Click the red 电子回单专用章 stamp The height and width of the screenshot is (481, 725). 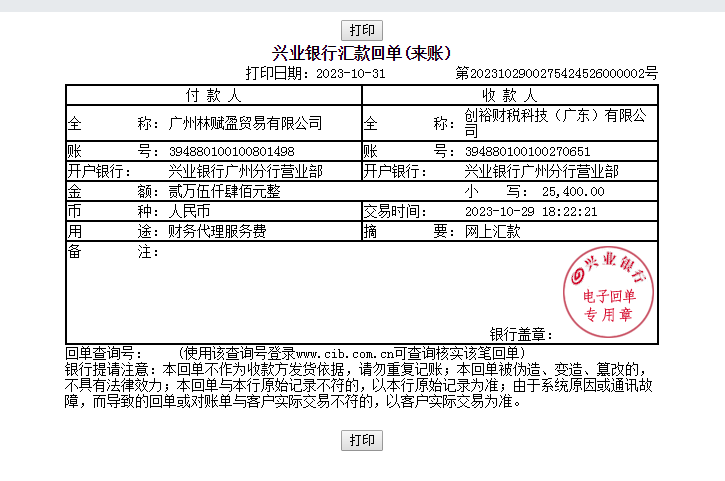(608, 292)
